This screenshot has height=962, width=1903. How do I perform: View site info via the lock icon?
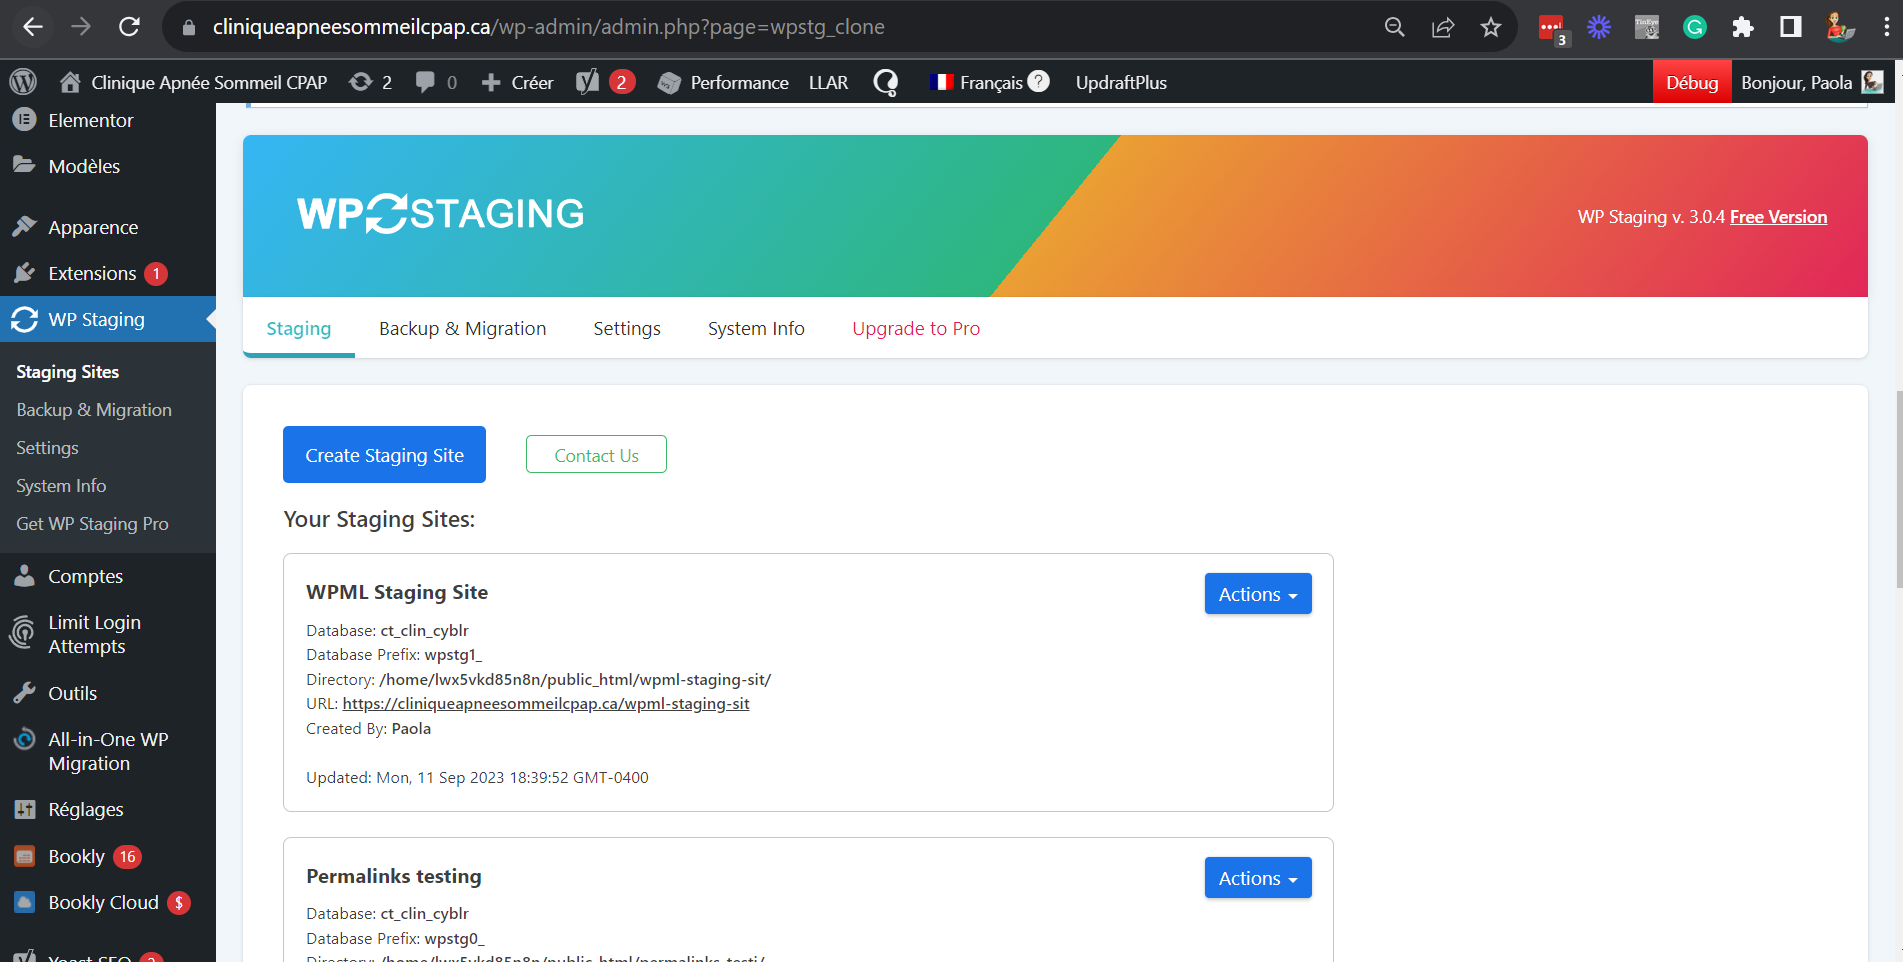coord(188,27)
